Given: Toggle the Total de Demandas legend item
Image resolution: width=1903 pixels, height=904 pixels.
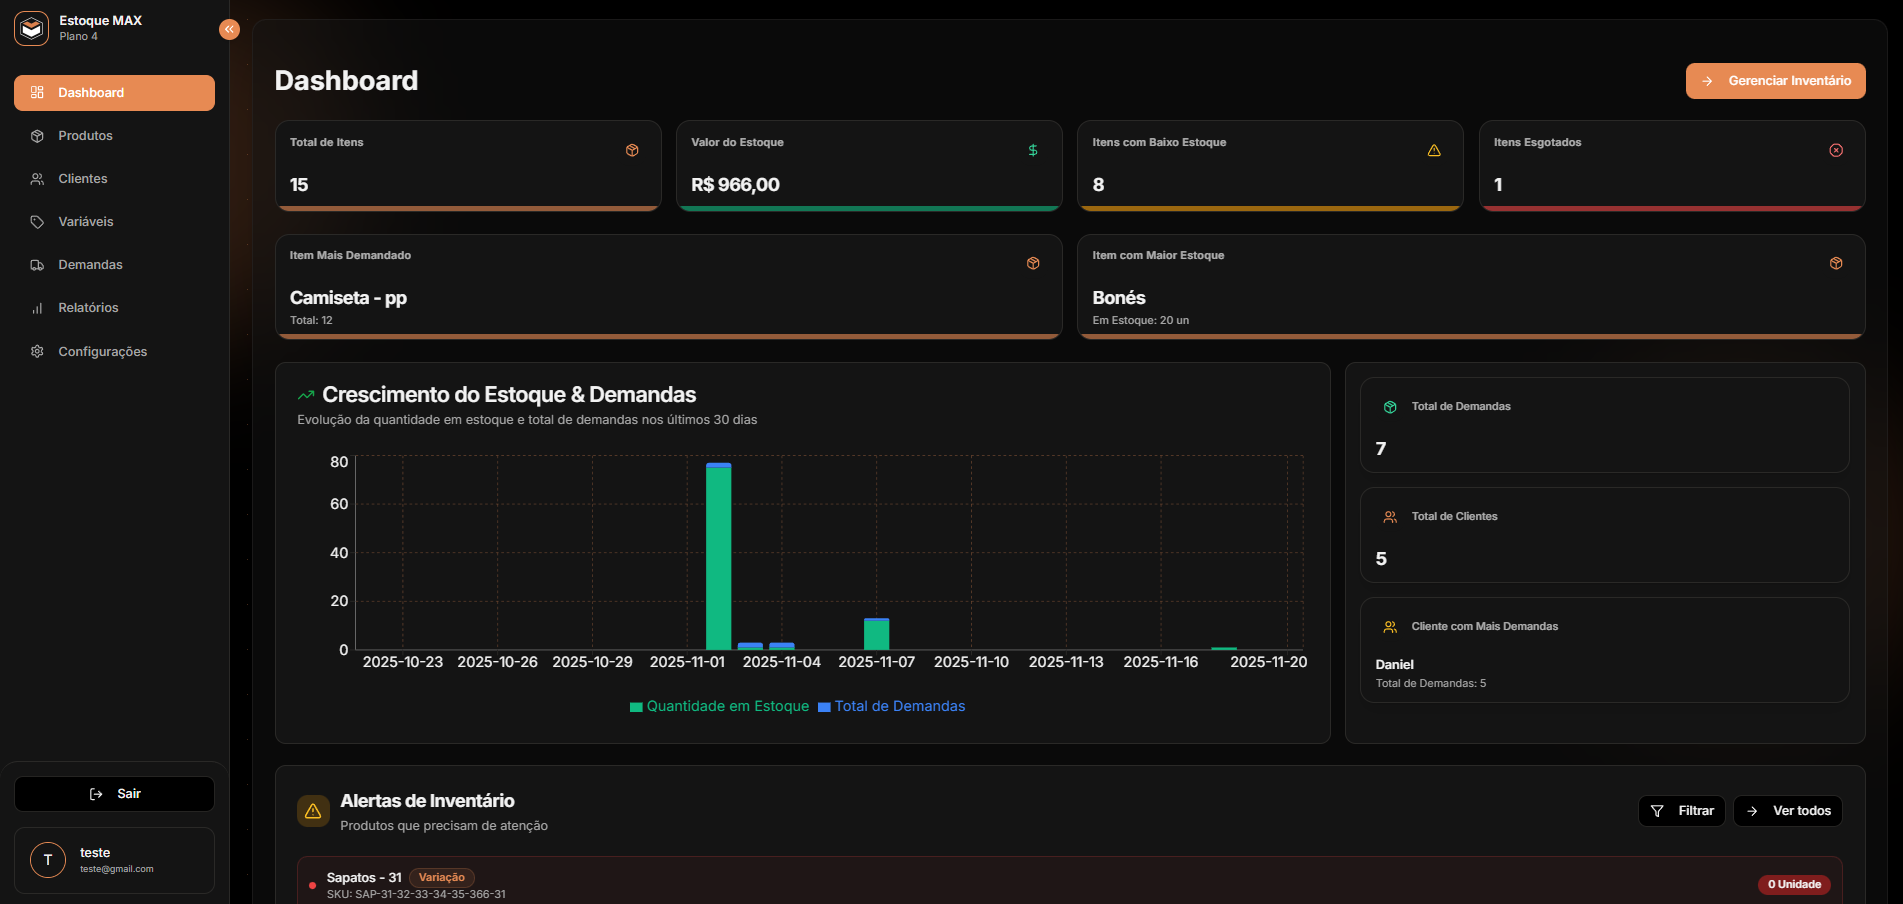Looking at the screenshot, I should tap(891, 706).
